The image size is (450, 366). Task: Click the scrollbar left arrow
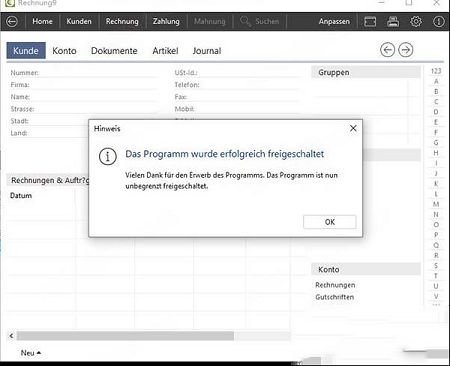[x=11, y=336]
